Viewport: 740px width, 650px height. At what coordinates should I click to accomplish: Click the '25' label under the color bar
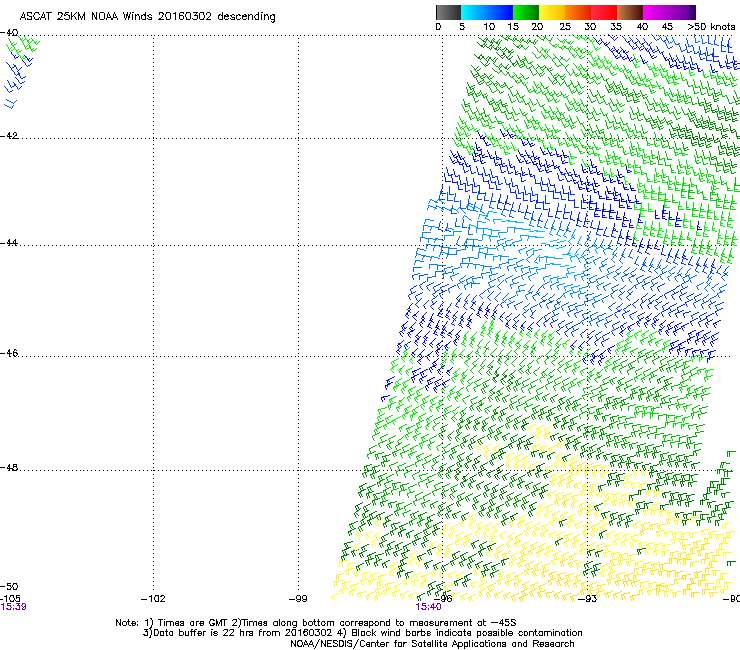click(565, 27)
